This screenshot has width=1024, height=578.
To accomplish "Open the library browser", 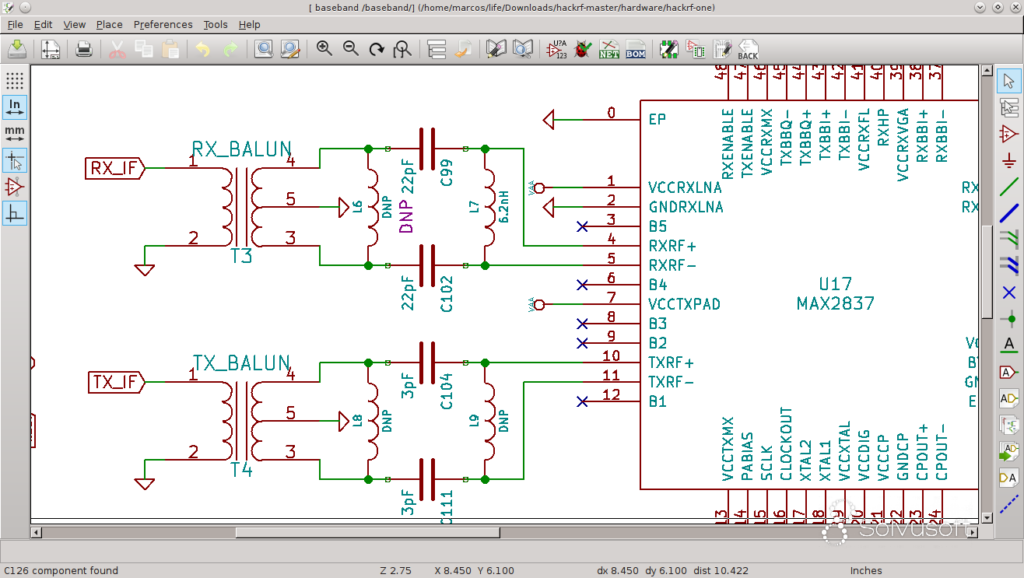I will (x=520, y=48).
